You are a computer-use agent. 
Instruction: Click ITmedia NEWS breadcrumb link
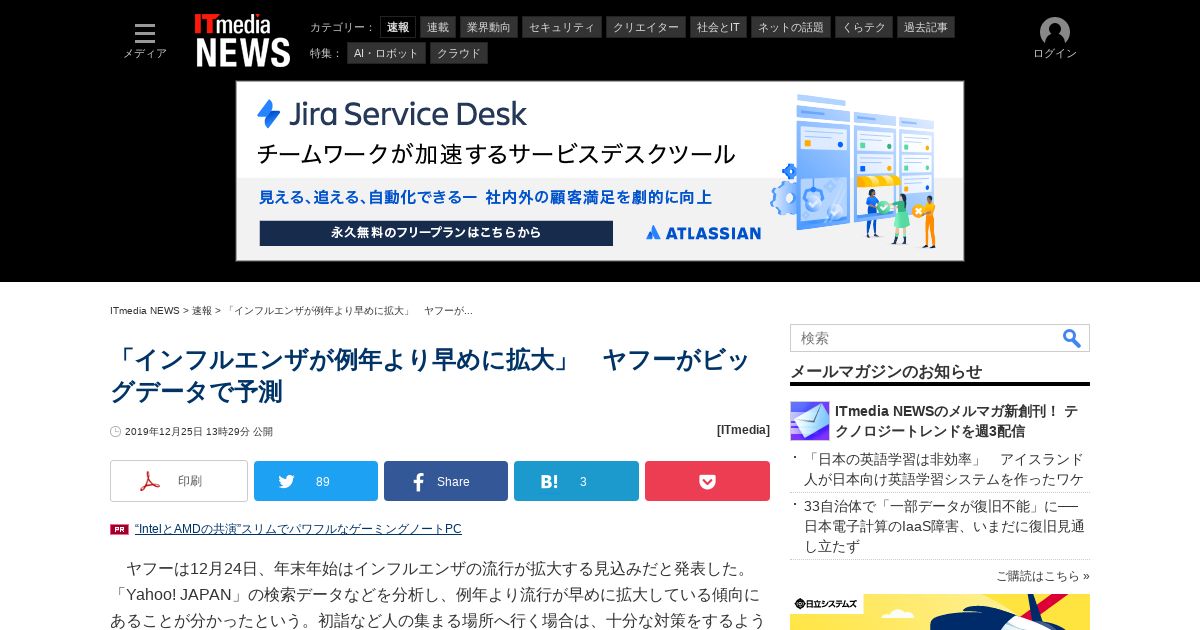coord(145,311)
